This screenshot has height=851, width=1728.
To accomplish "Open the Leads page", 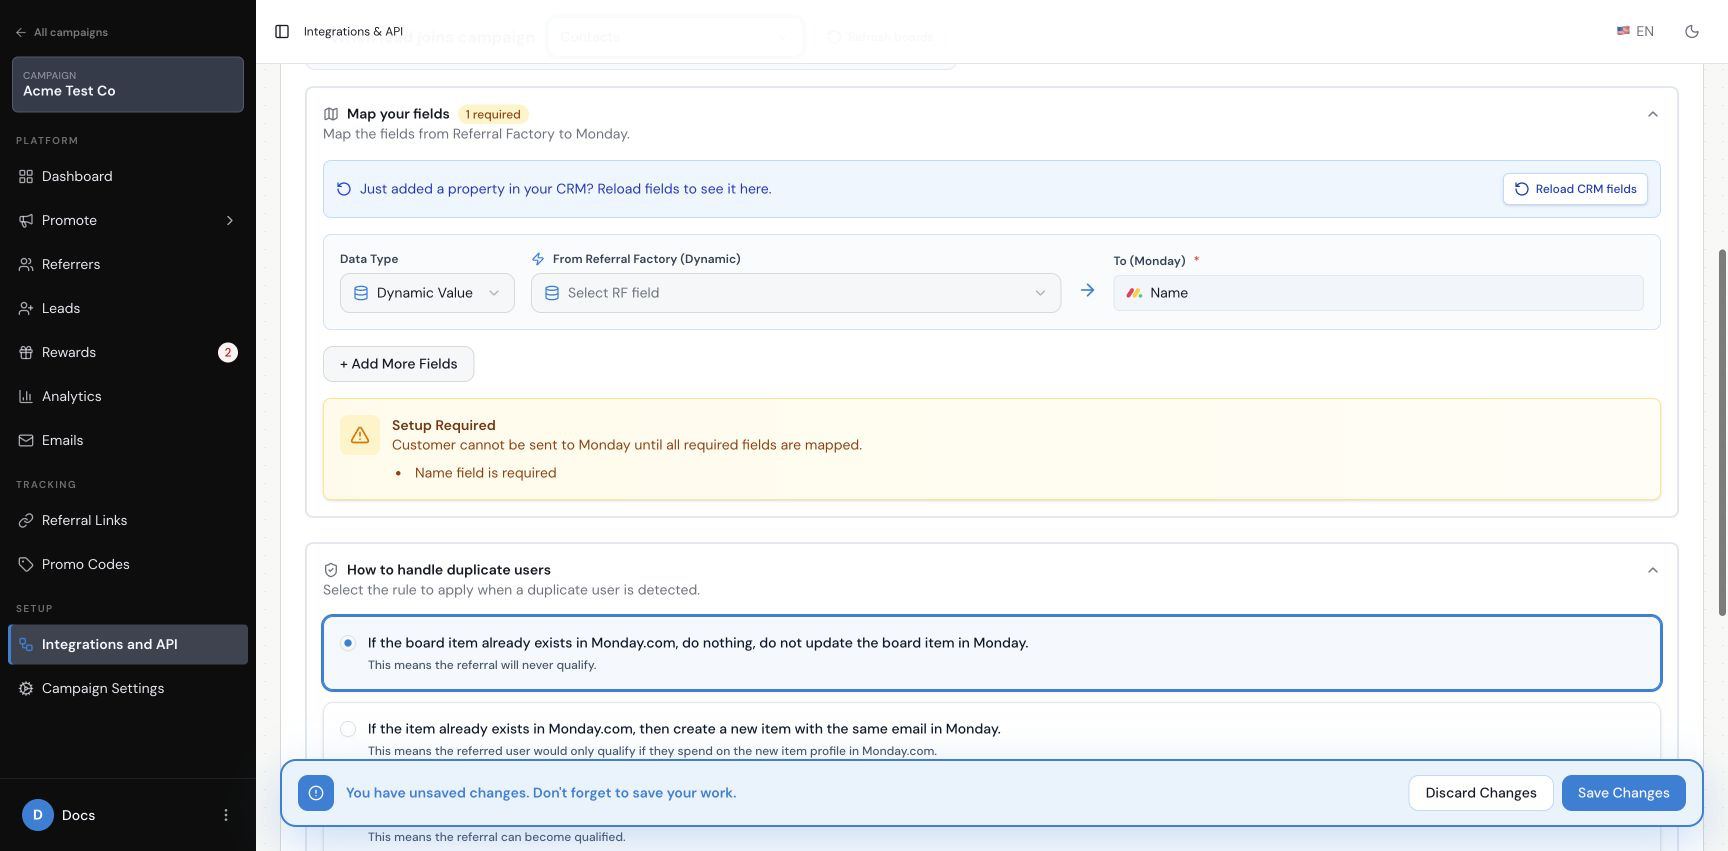I will point(128,308).
